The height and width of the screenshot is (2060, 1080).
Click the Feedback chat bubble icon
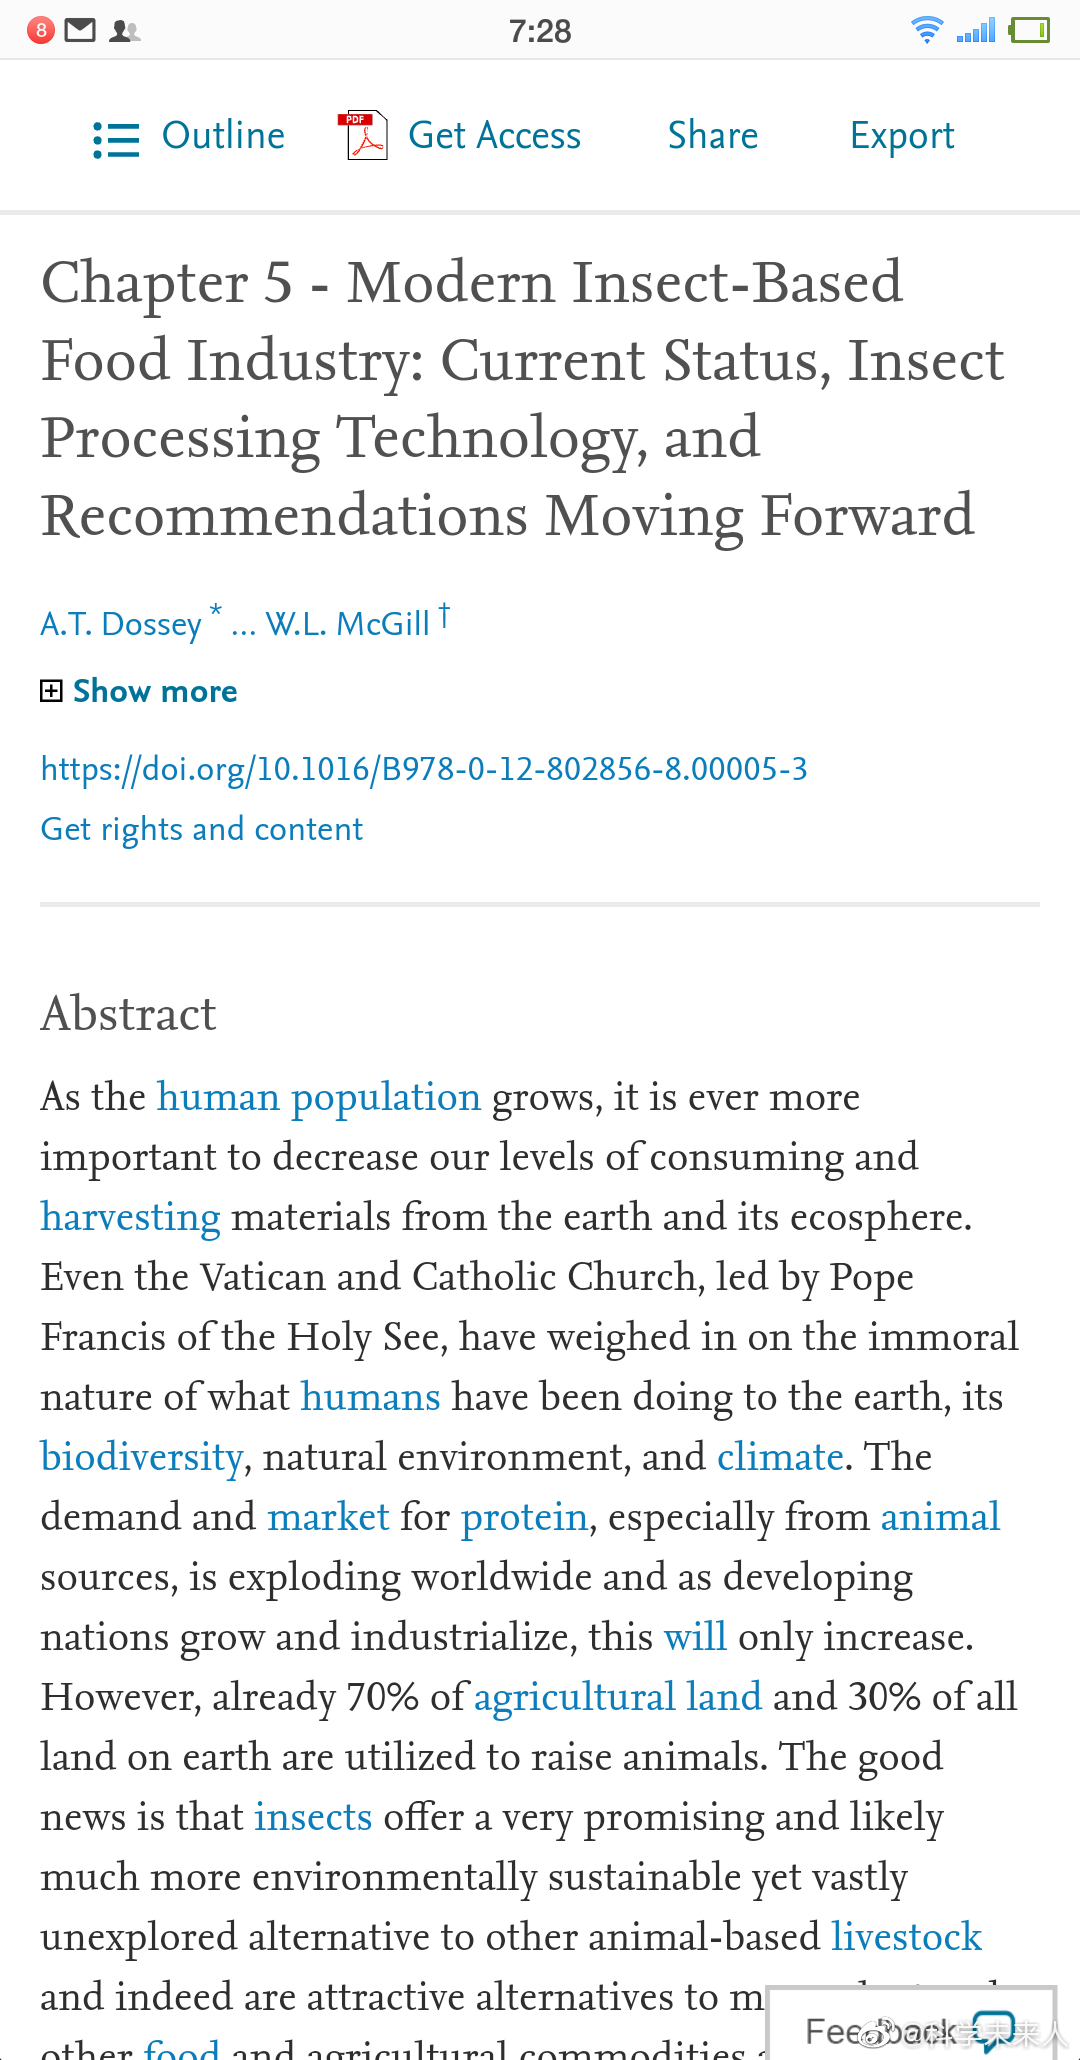coord(993,2030)
